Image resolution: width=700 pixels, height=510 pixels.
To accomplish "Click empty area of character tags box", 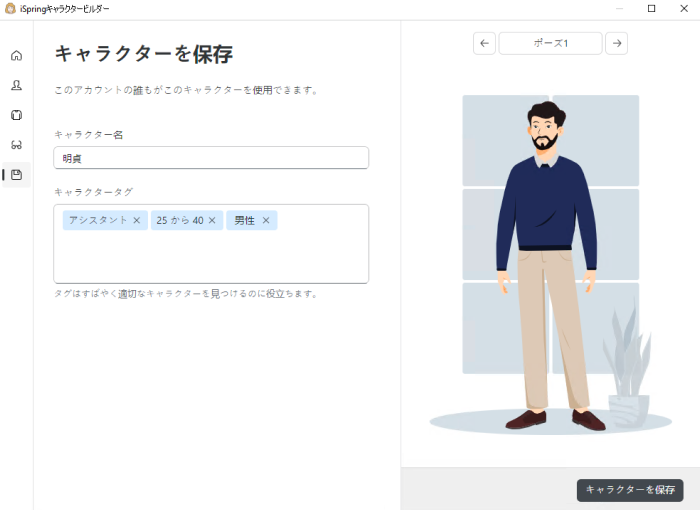I will point(211,258).
